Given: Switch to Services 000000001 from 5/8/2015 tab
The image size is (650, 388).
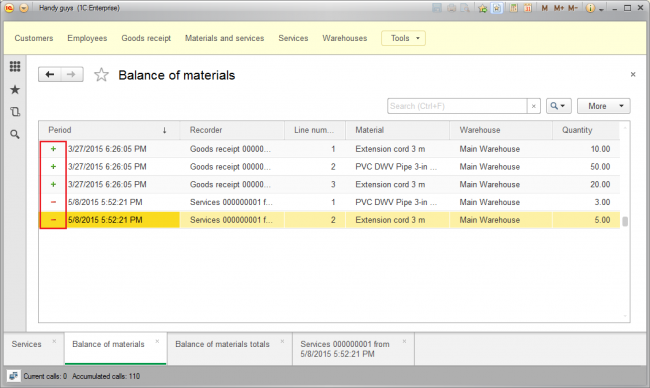Looking at the screenshot, I should click(345, 349).
